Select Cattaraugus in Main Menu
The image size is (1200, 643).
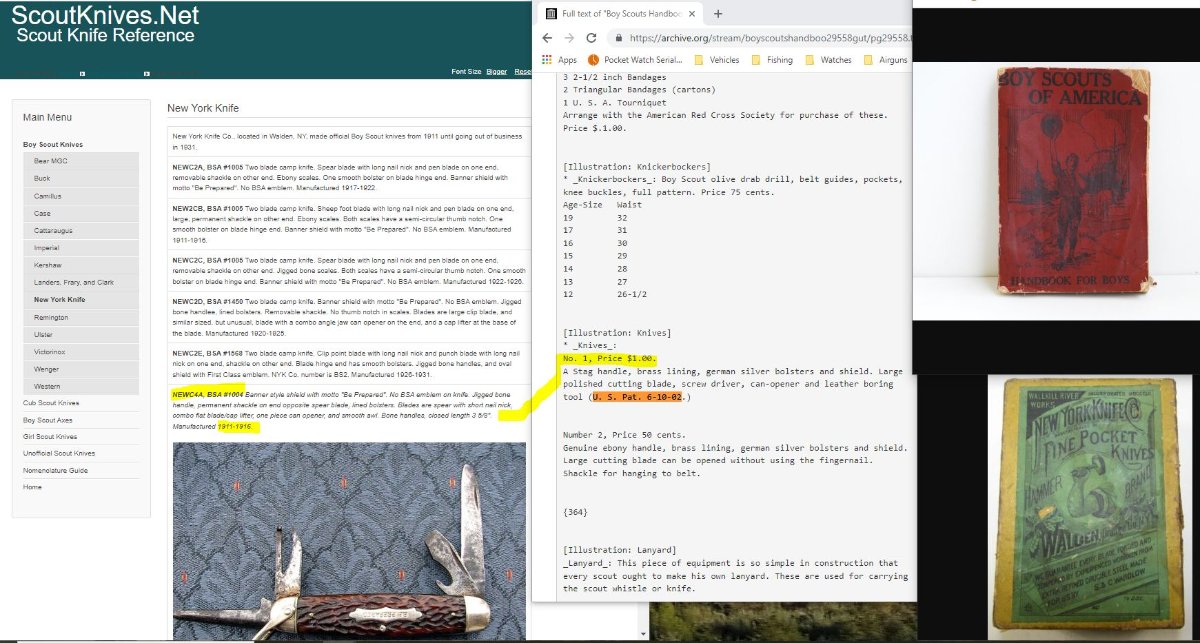click(80, 230)
